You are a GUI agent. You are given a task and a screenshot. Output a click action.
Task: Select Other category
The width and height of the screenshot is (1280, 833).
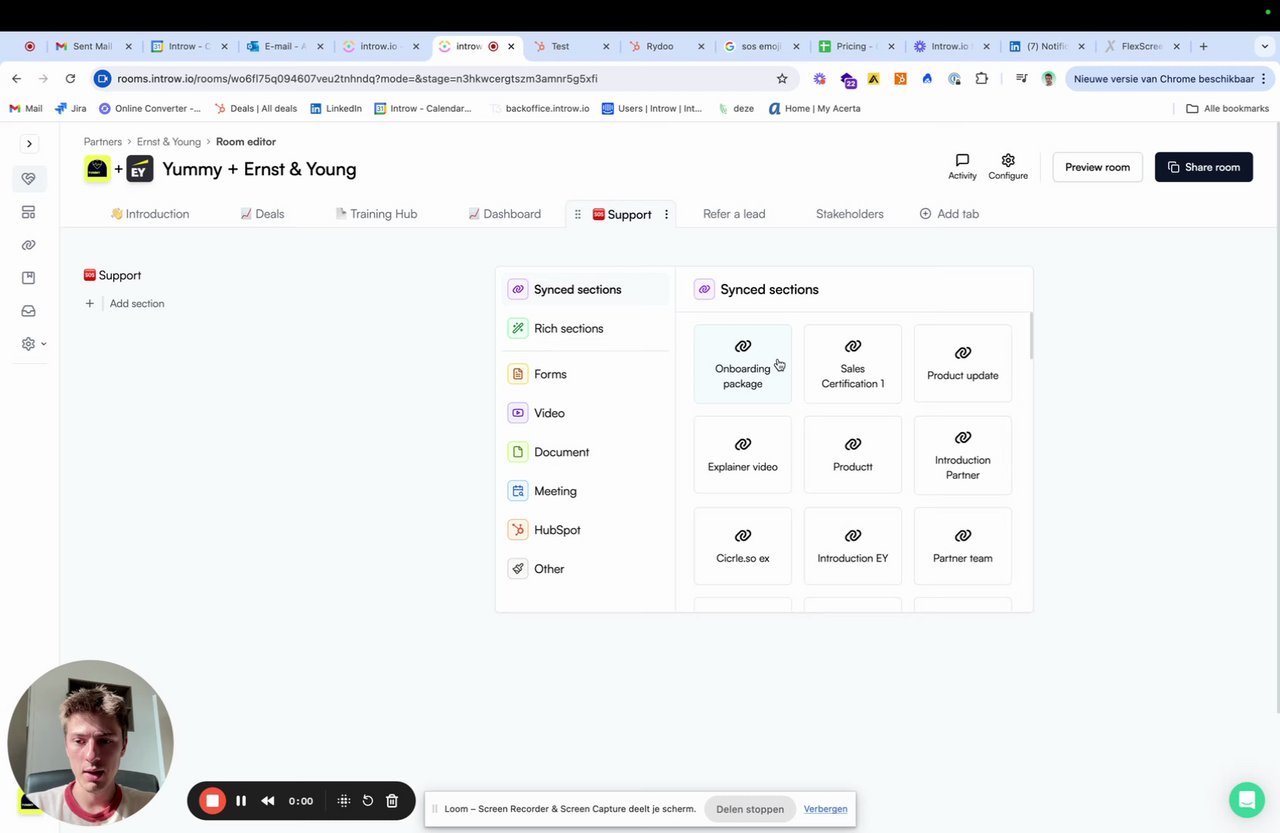click(x=586, y=569)
